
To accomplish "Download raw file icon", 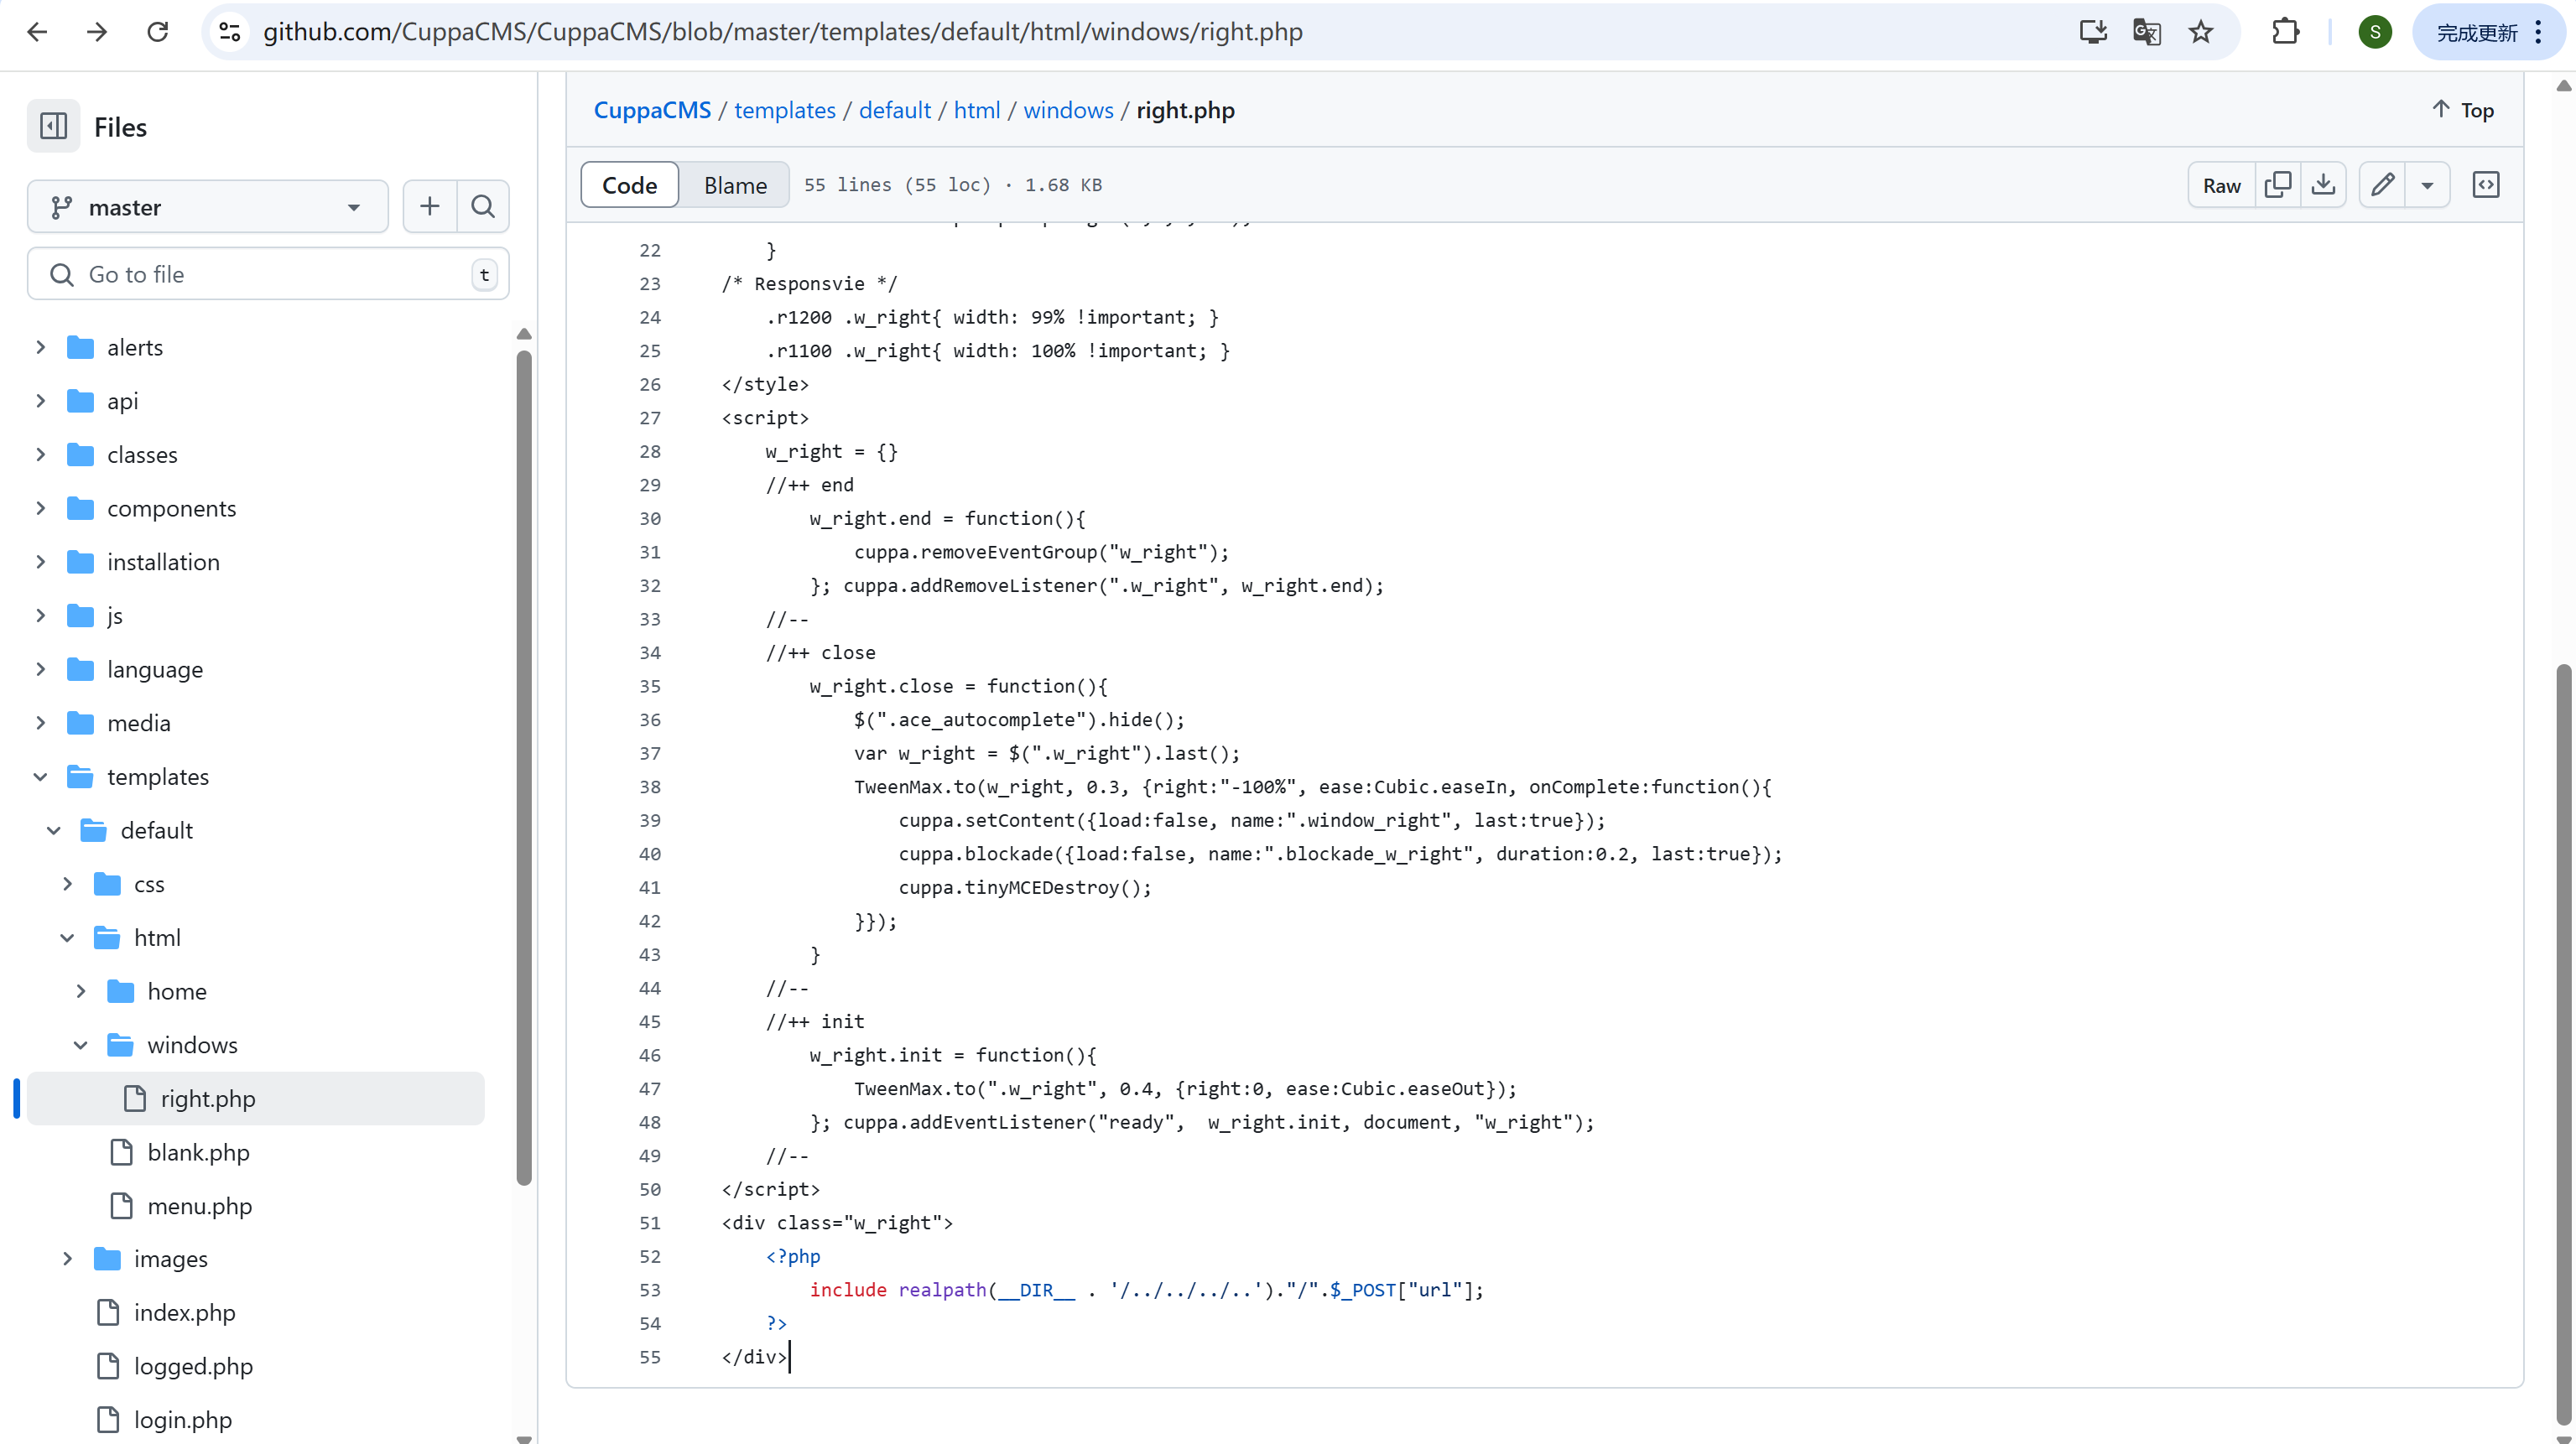I will pos(2324,185).
